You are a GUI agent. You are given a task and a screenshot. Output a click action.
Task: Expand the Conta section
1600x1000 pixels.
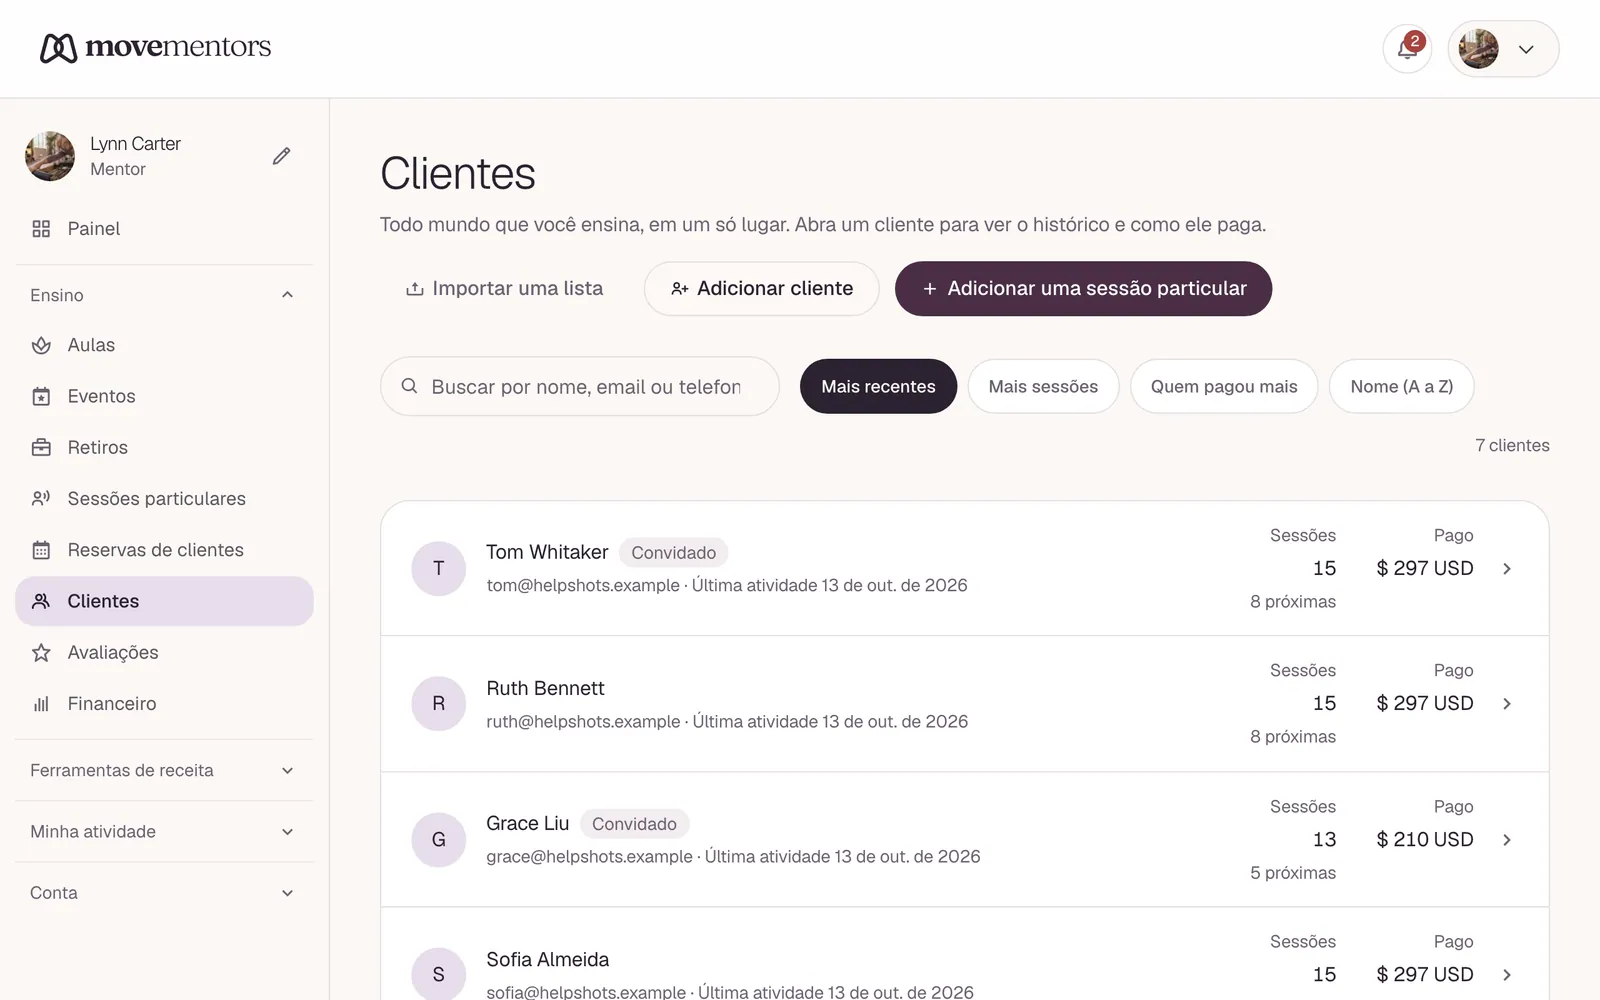pos(164,893)
